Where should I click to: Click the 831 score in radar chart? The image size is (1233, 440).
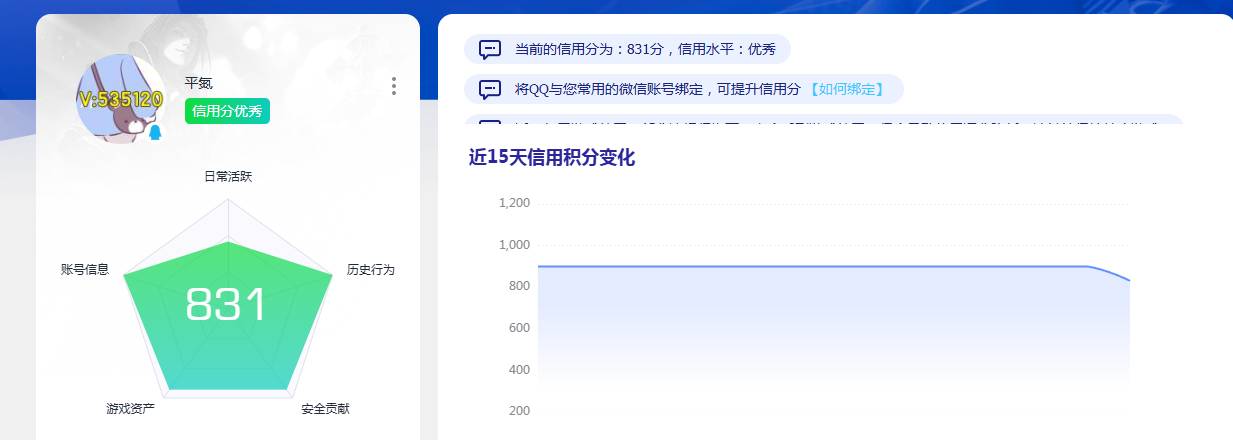[x=227, y=305]
